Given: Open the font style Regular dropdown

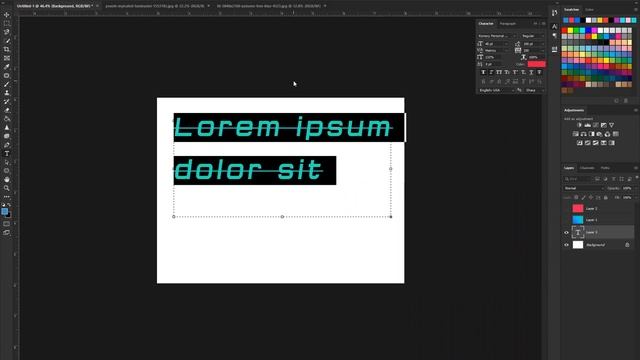Looking at the screenshot, I should 532,36.
